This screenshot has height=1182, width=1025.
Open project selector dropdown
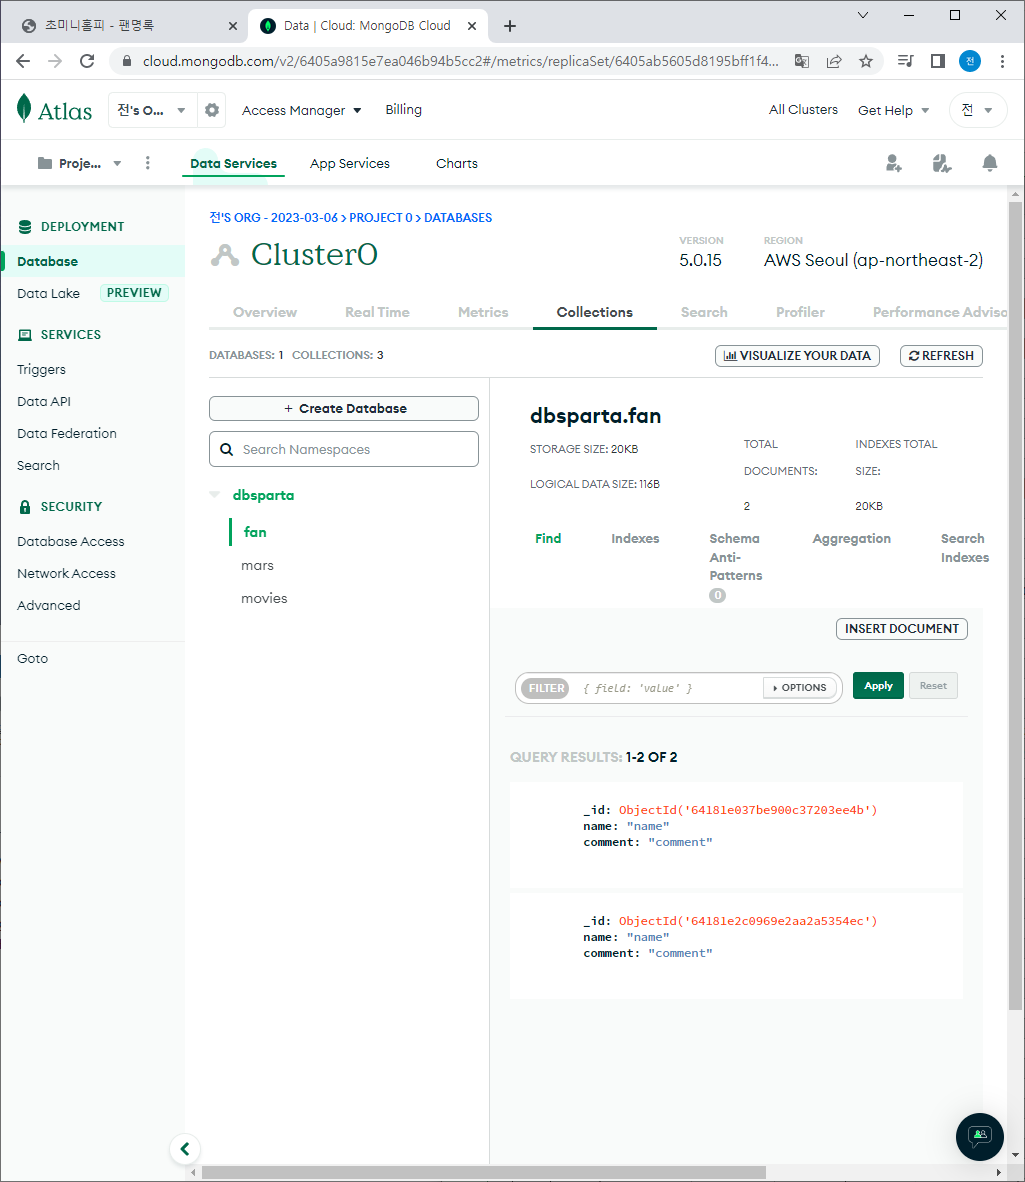80,163
